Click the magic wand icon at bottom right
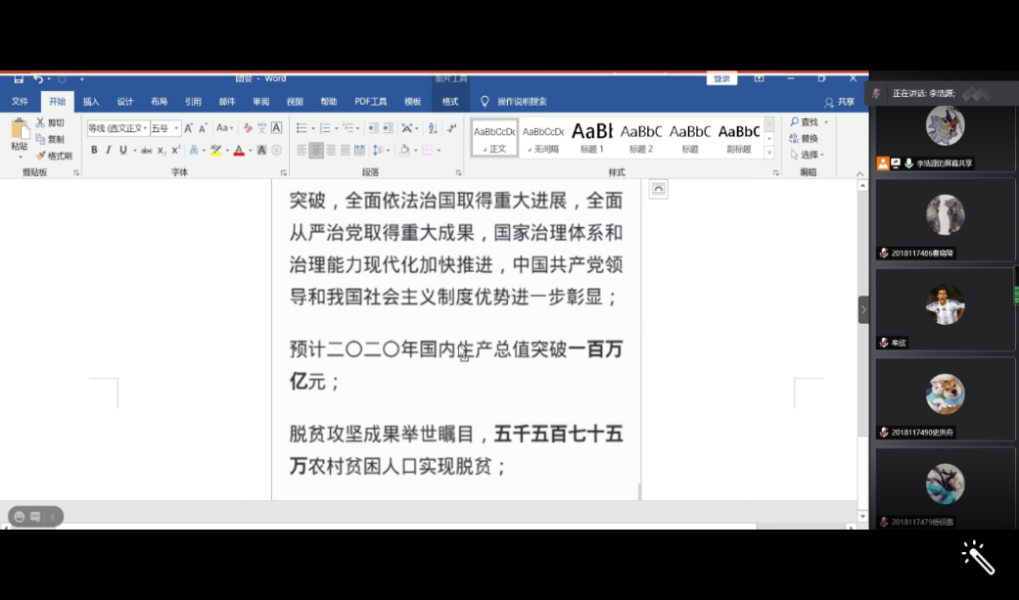The height and width of the screenshot is (600, 1019). 978,557
